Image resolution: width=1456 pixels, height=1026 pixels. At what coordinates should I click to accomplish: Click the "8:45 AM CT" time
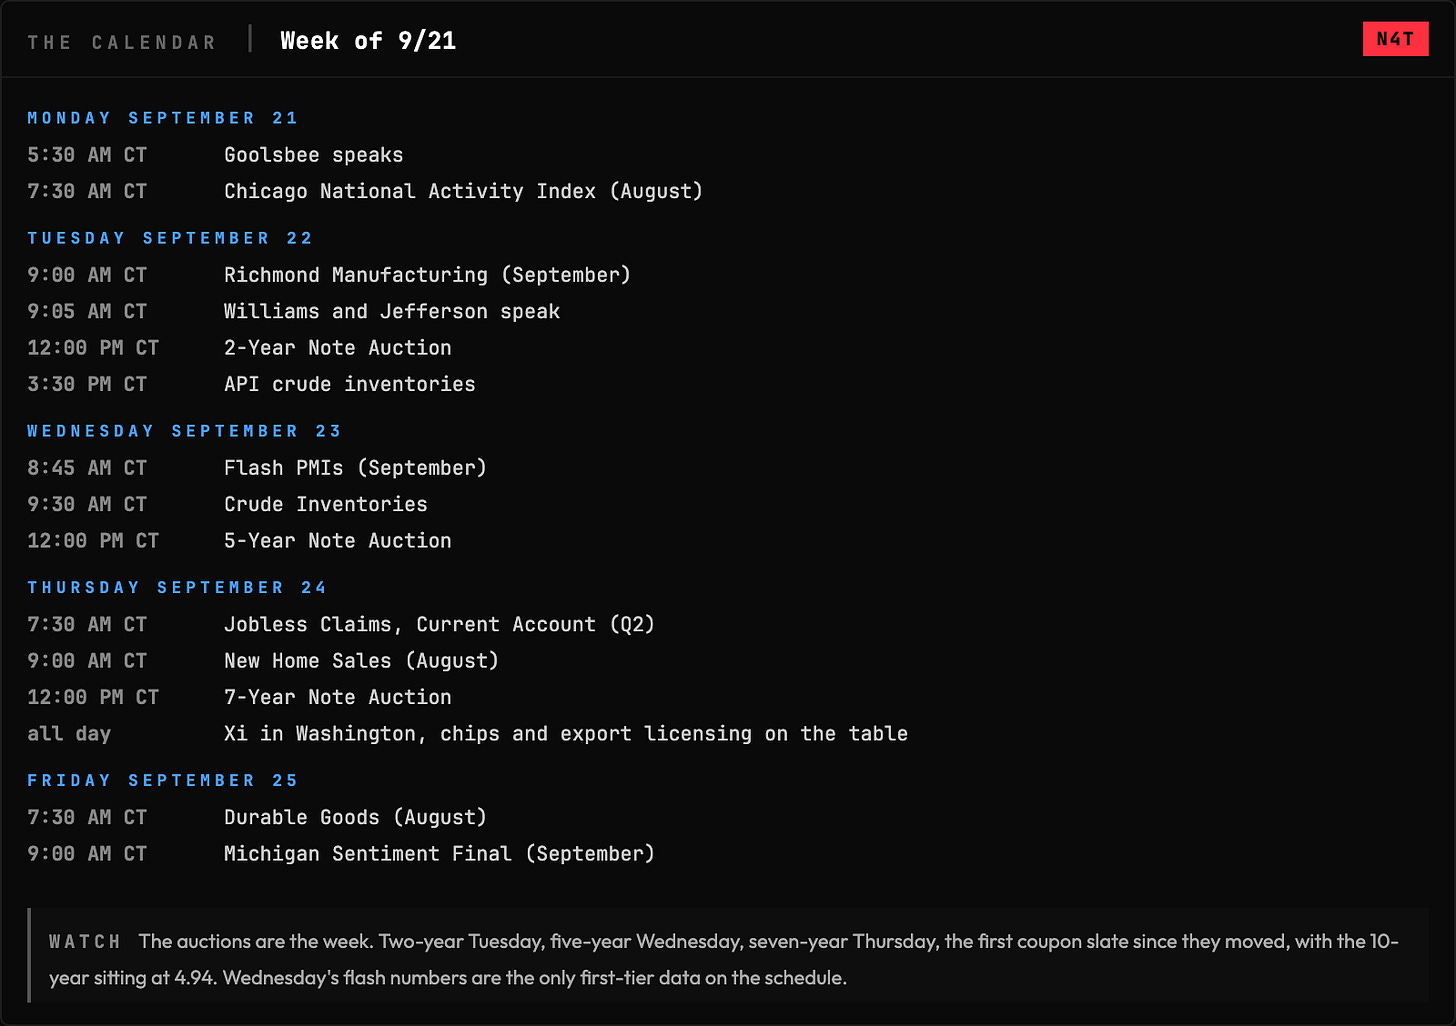point(87,468)
